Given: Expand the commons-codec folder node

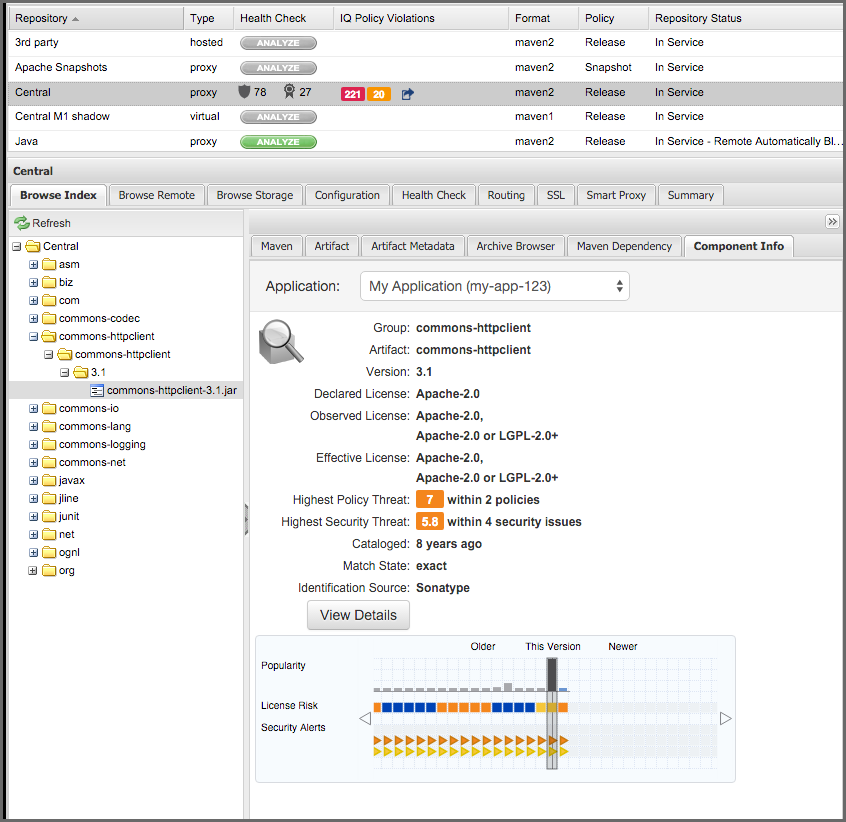Looking at the screenshot, I should tap(33, 319).
